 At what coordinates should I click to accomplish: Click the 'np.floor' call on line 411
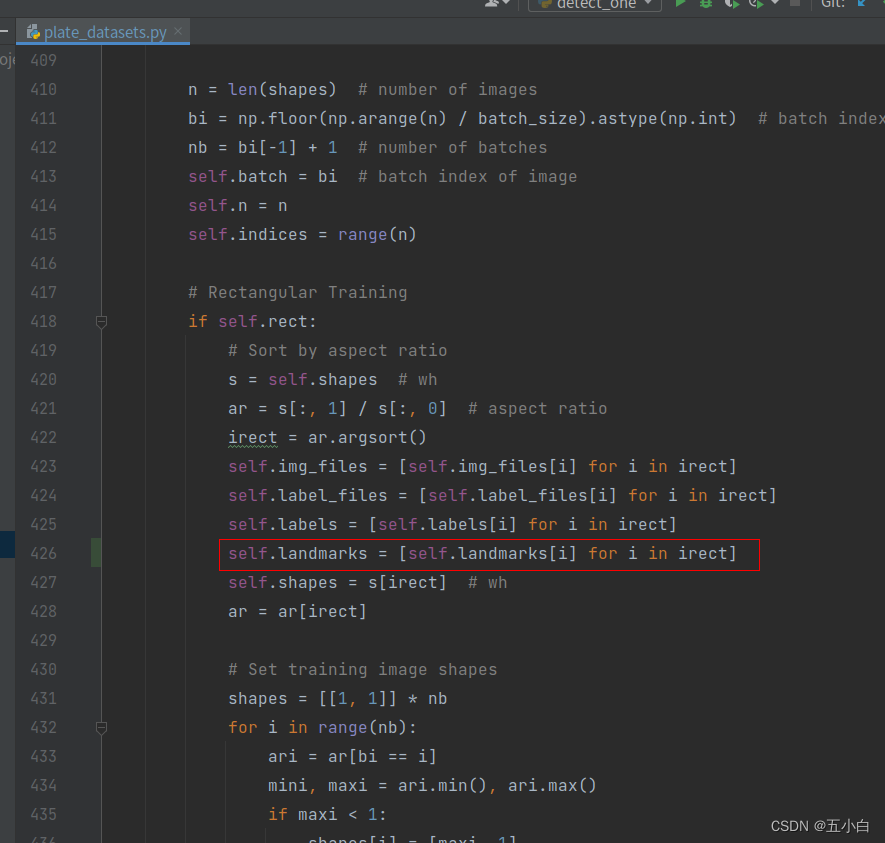pos(278,118)
